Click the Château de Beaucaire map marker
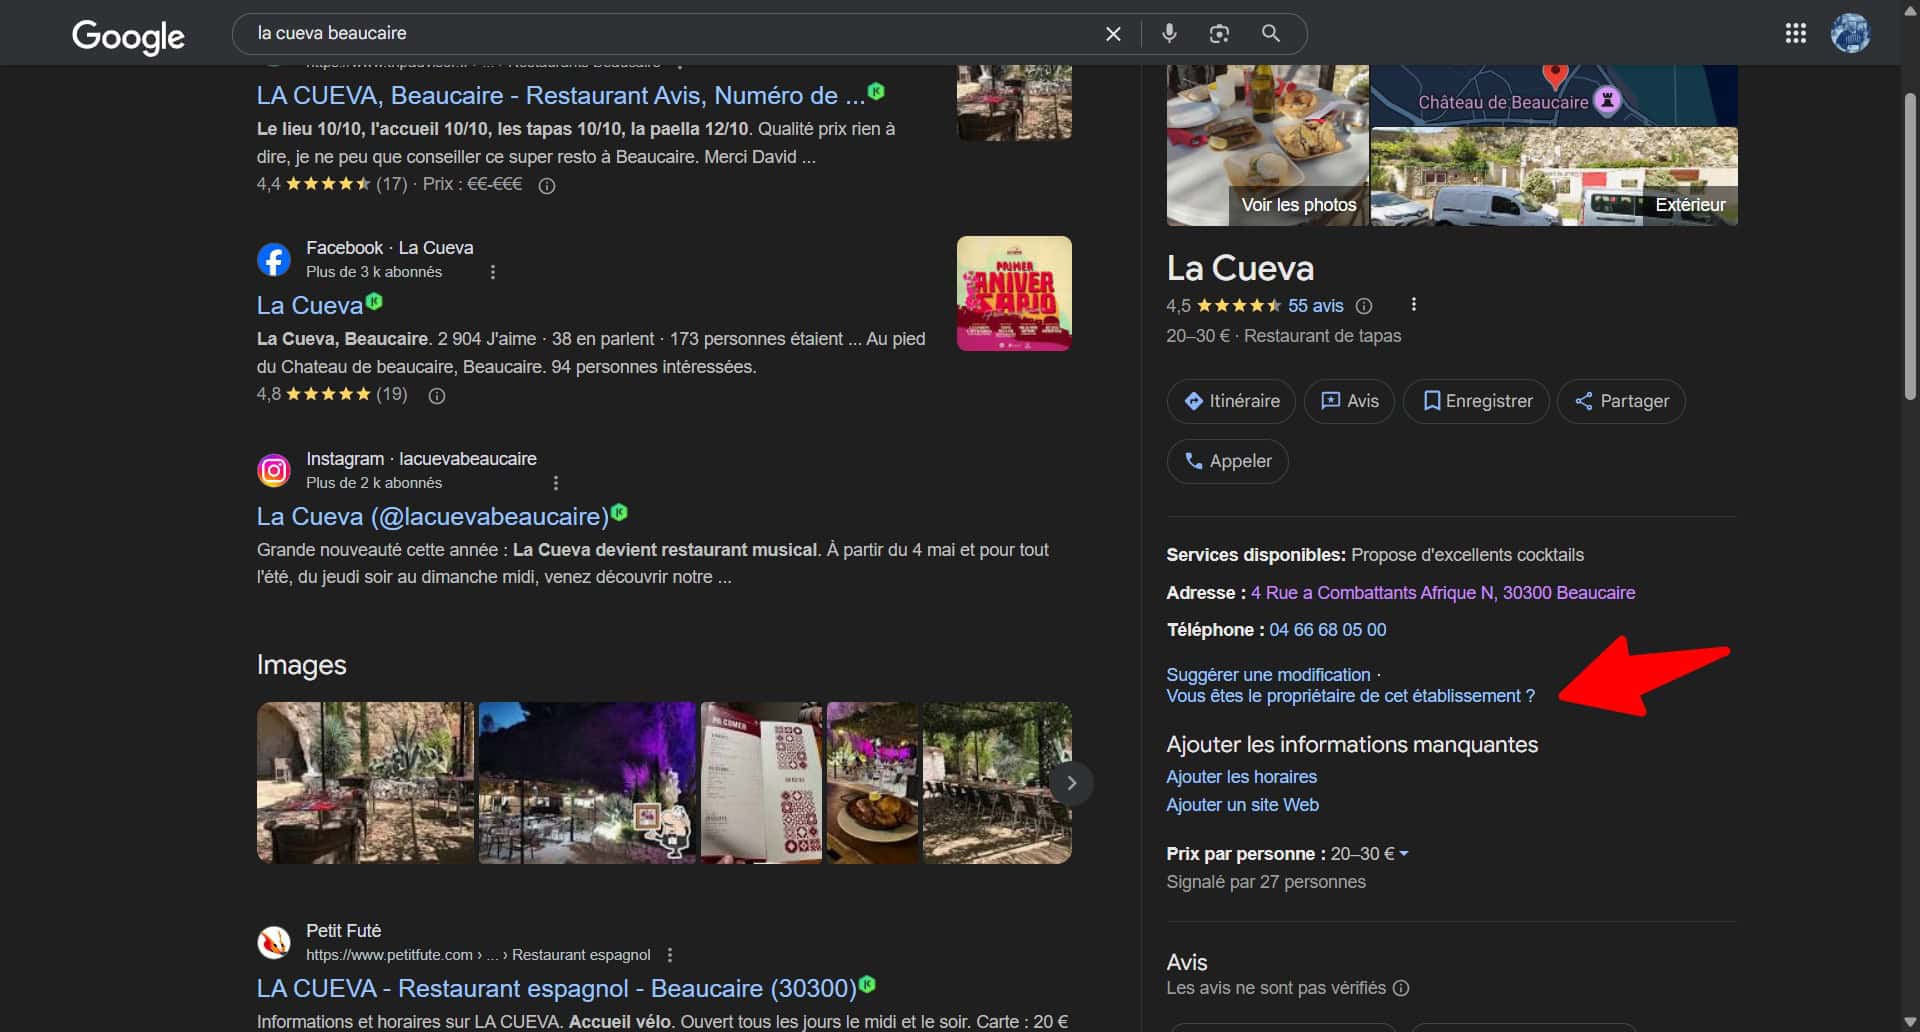The height and width of the screenshot is (1032, 1920). pos(1607,100)
